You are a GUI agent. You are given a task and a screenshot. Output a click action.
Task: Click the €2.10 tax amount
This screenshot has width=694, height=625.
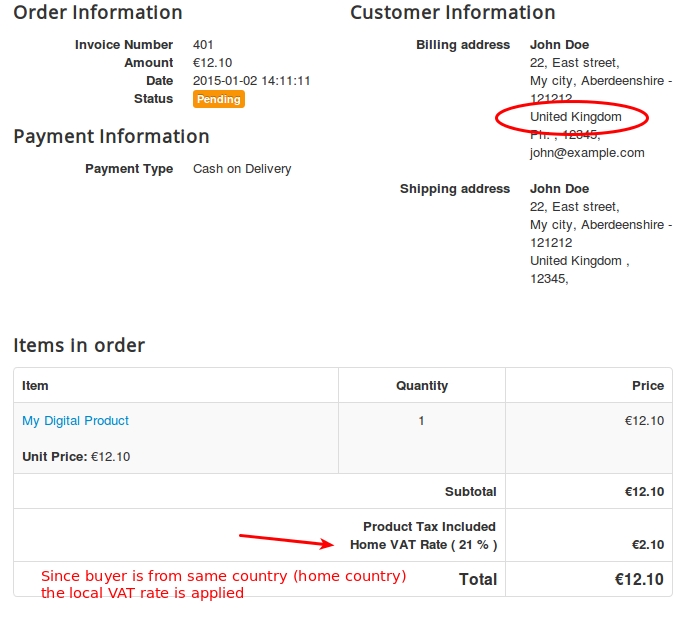point(647,545)
